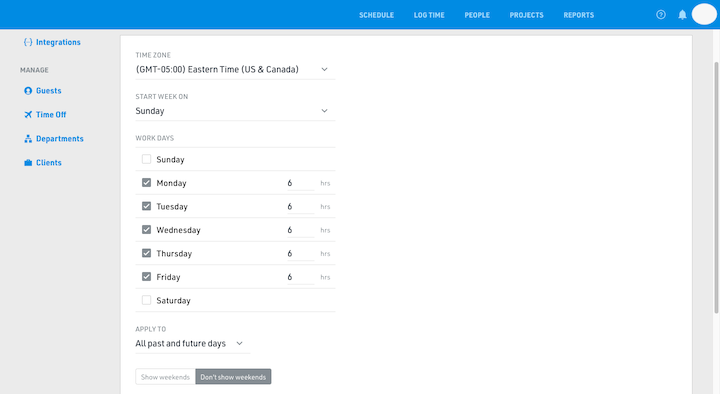Screen dimensions: 720x394
Task: Open the Apply To dropdown
Action: point(192,343)
